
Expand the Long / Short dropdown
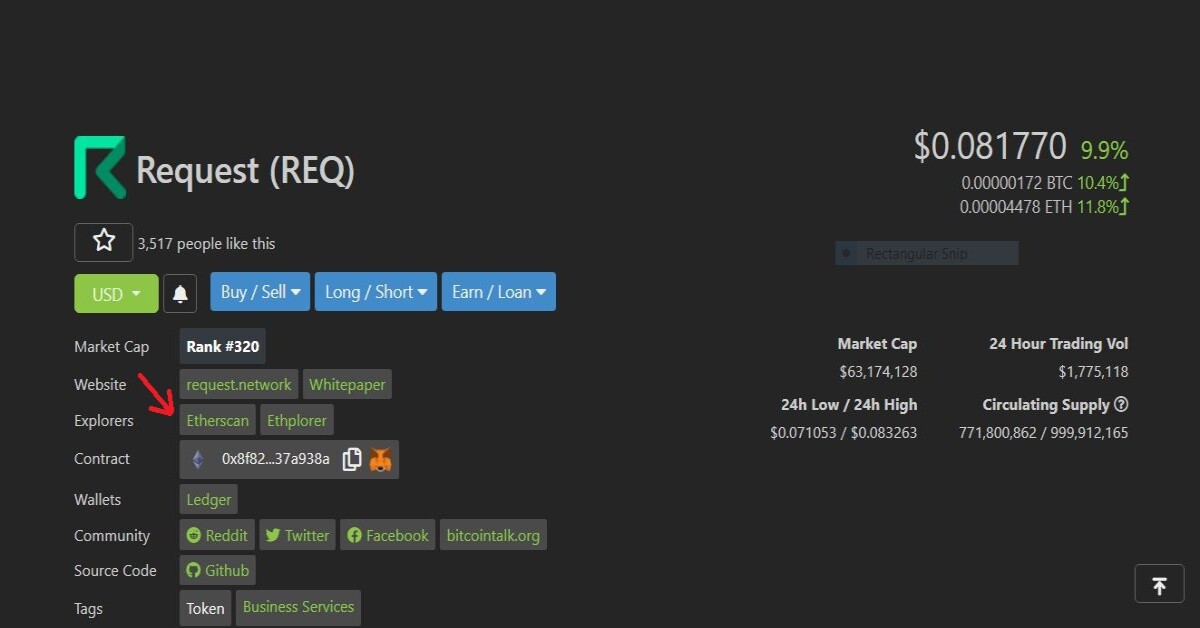376,292
